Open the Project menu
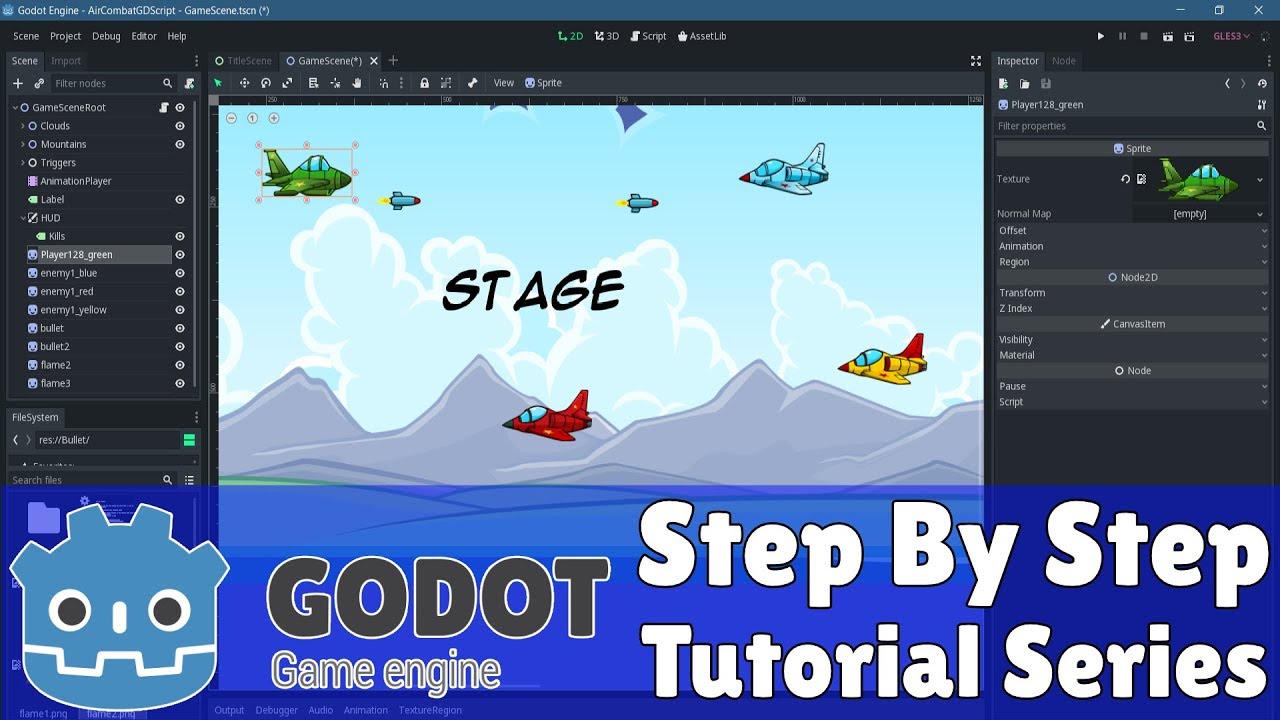The image size is (1280, 720). coord(65,36)
